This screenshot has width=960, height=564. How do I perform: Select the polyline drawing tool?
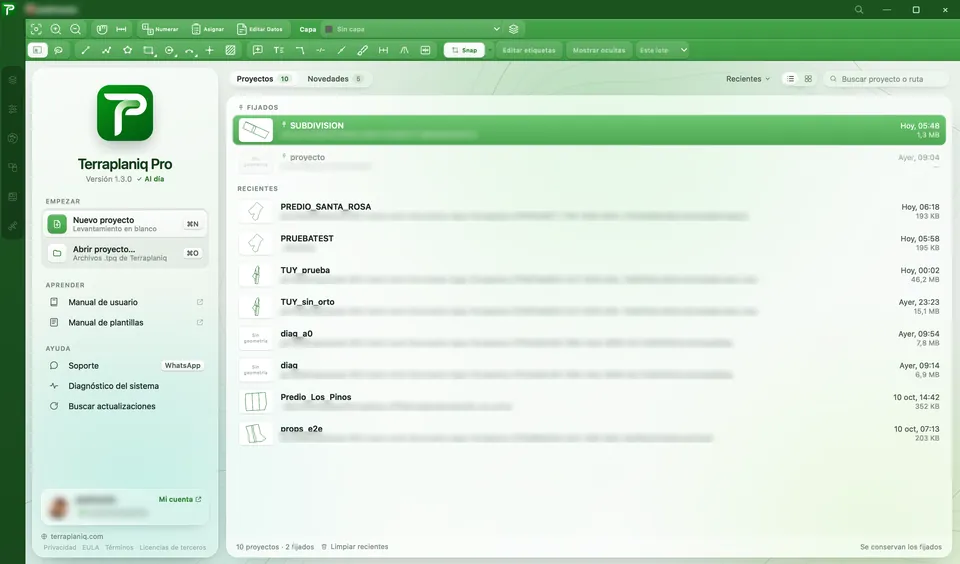pyautogui.click(x=107, y=50)
